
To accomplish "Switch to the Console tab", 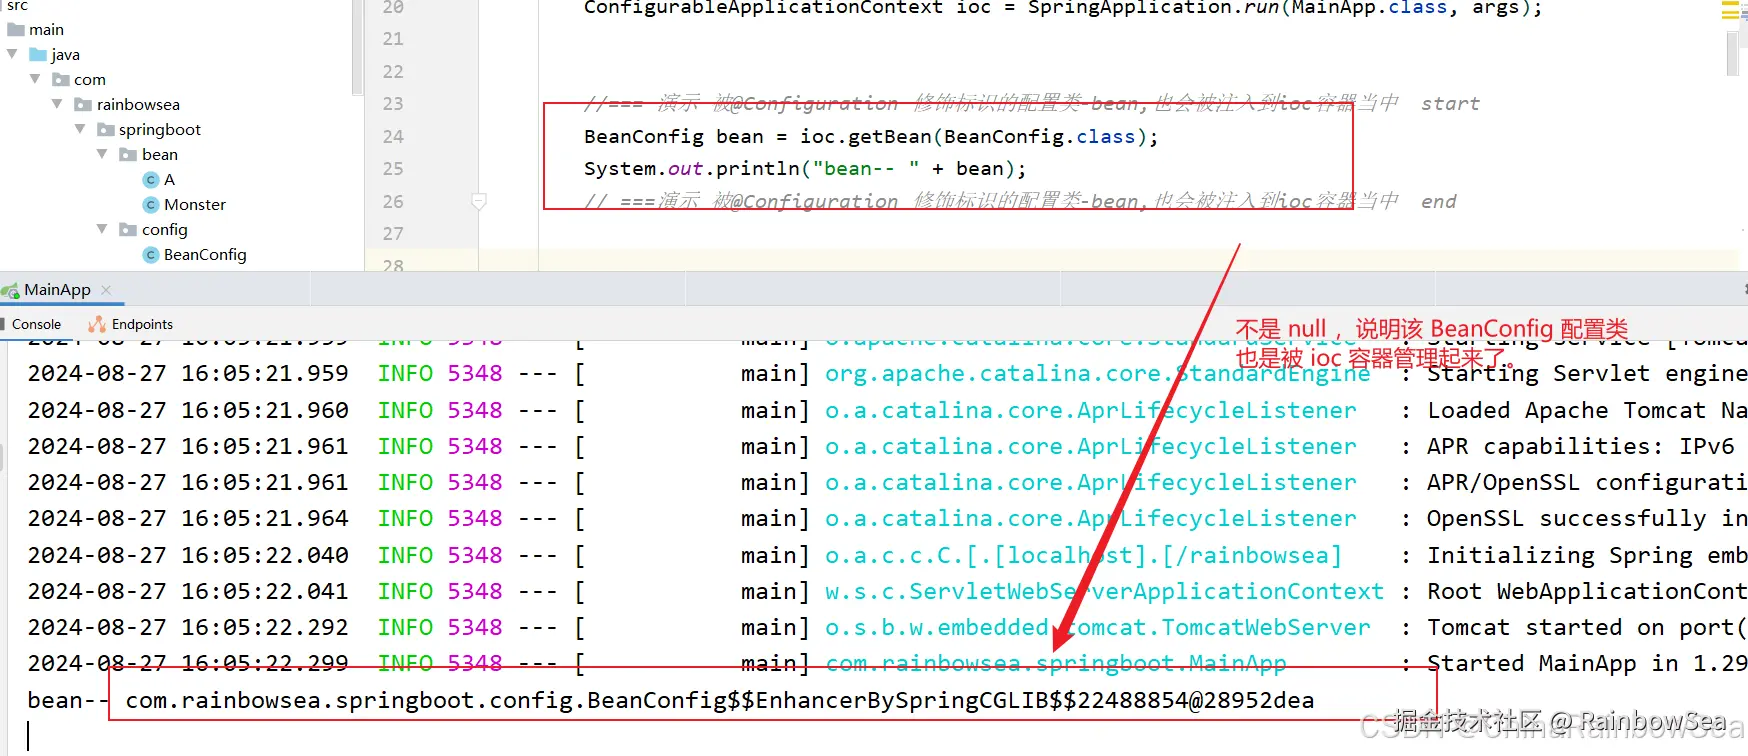I will 36,324.
